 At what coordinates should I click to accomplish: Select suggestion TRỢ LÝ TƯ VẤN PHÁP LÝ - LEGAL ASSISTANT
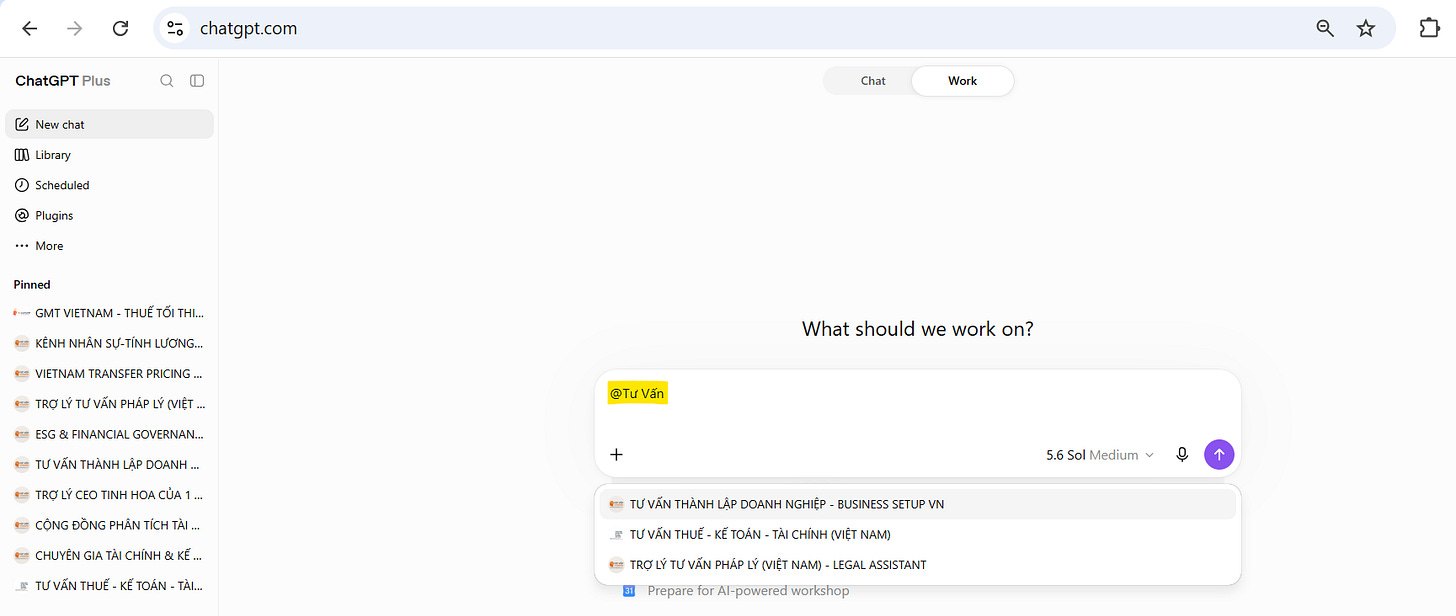[x=918, y=565]
